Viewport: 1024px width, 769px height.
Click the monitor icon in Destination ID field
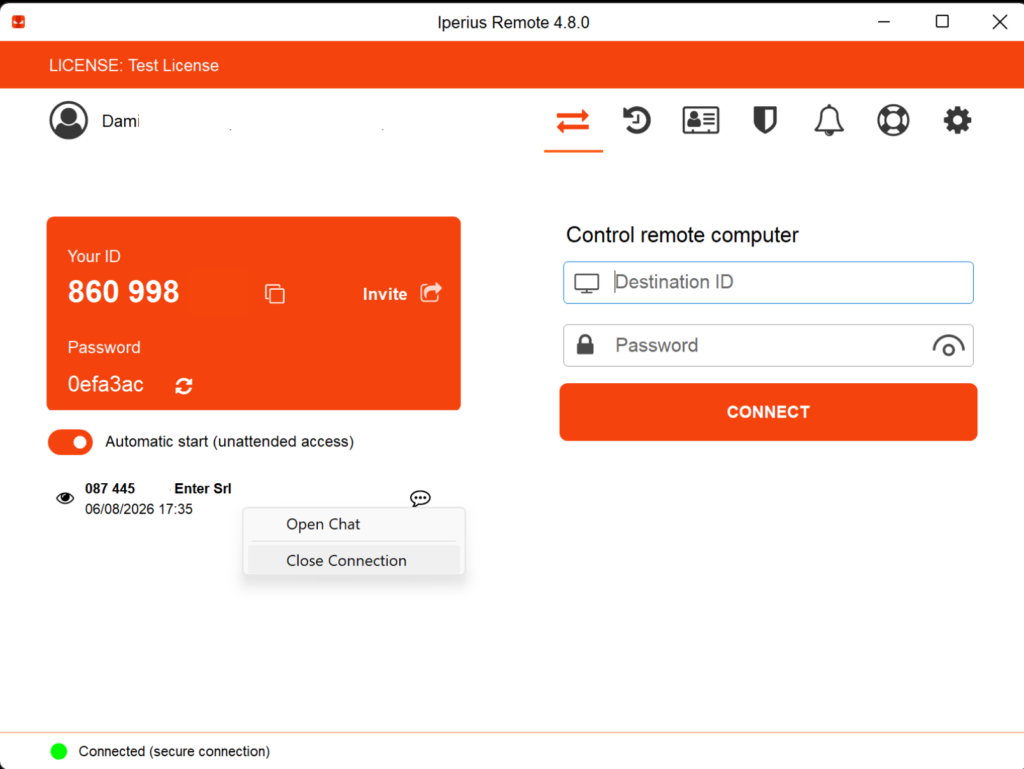(x=586, y=283)
